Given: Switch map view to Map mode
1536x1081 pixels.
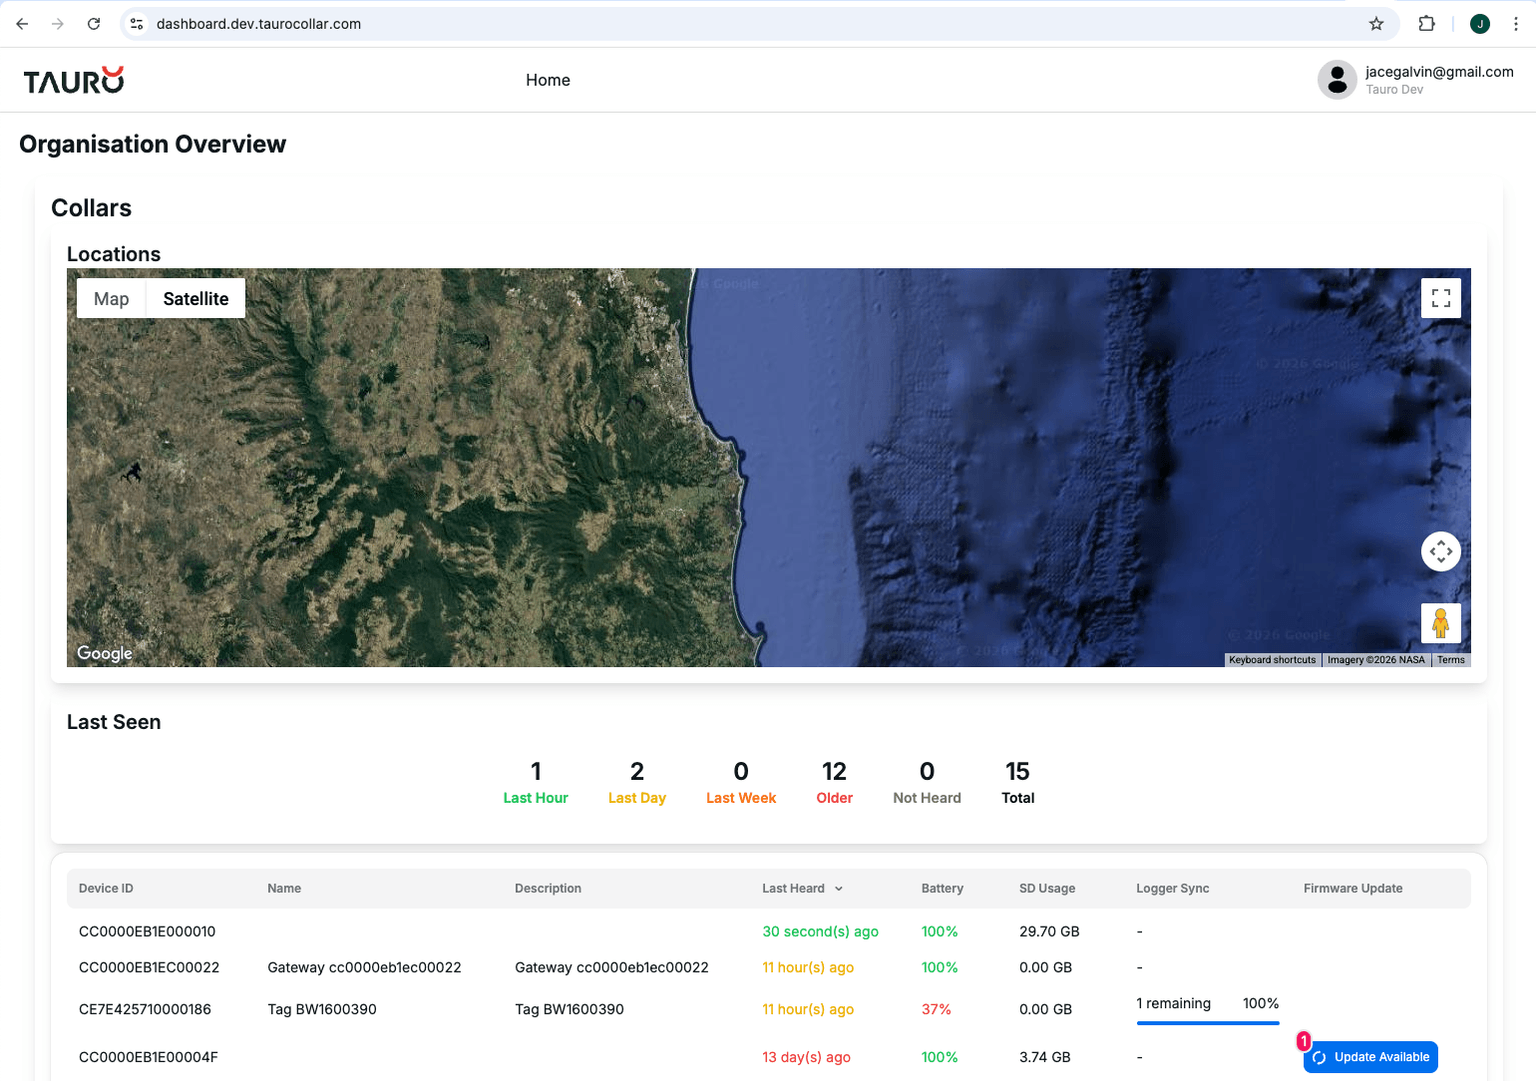Looking at the screenshot, I should coord(111,298).
